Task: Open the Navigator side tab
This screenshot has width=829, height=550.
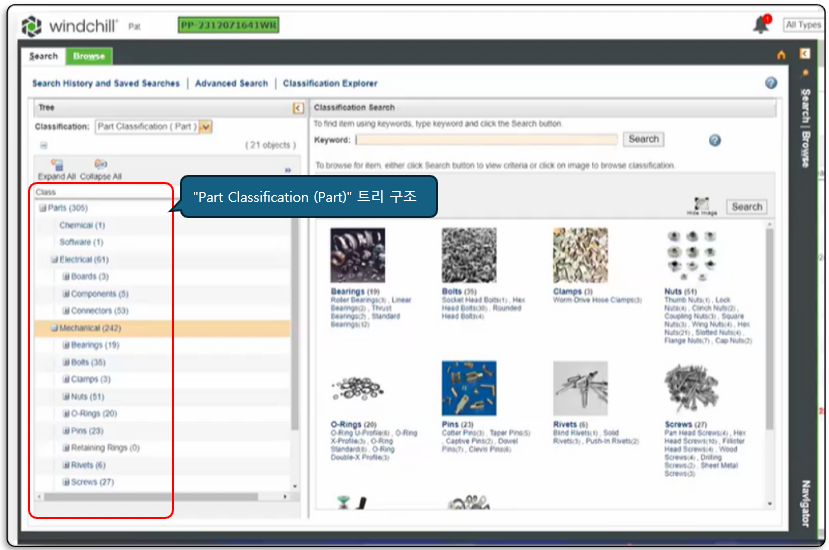Action: pyautogui.click(x=805, y=503)
